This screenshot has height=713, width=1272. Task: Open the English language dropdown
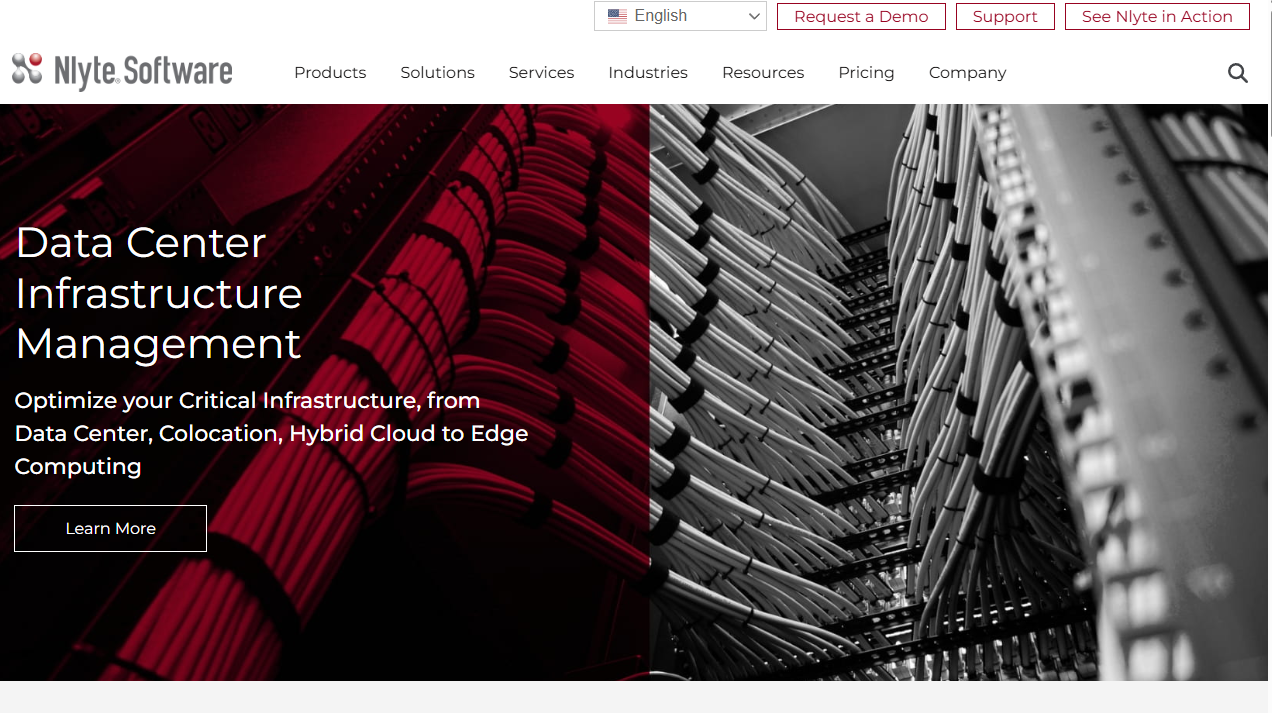[x=680, y=16]
